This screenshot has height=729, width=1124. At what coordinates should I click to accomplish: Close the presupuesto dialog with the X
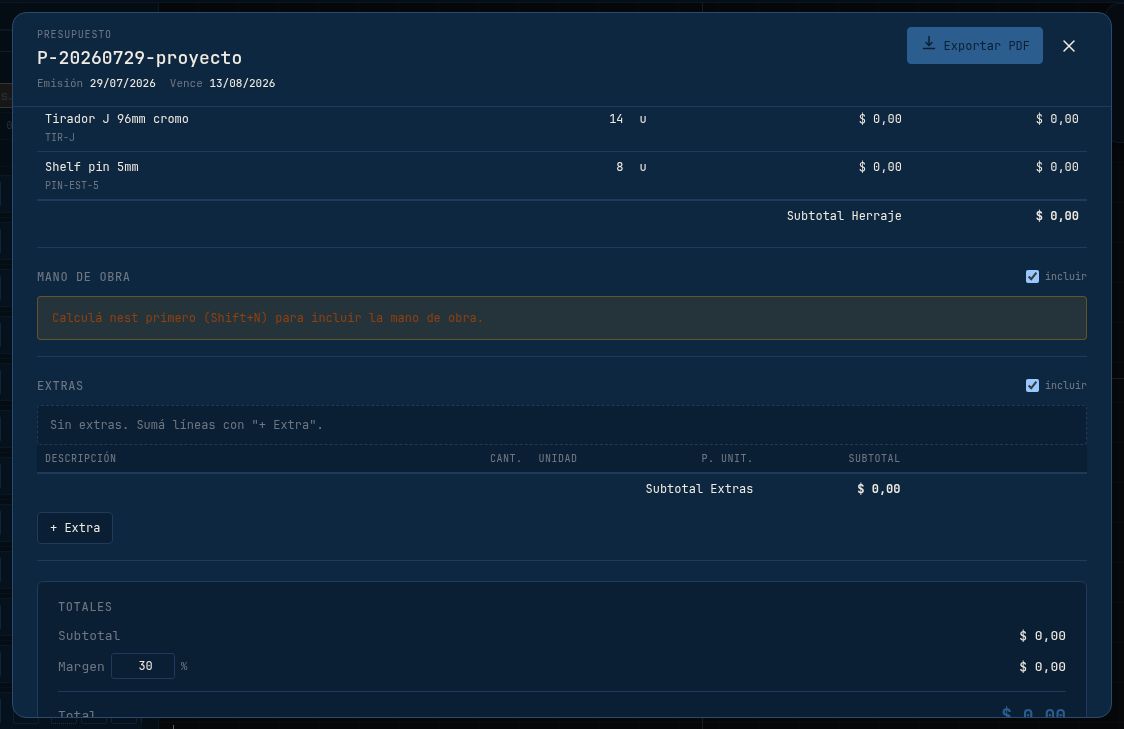tap(1069, 46)
